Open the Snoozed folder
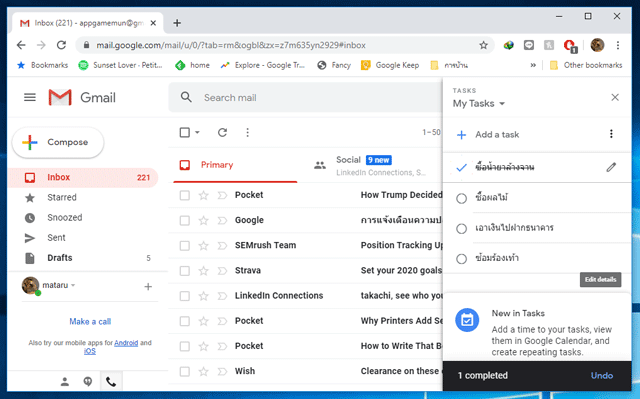 (83, 217)
